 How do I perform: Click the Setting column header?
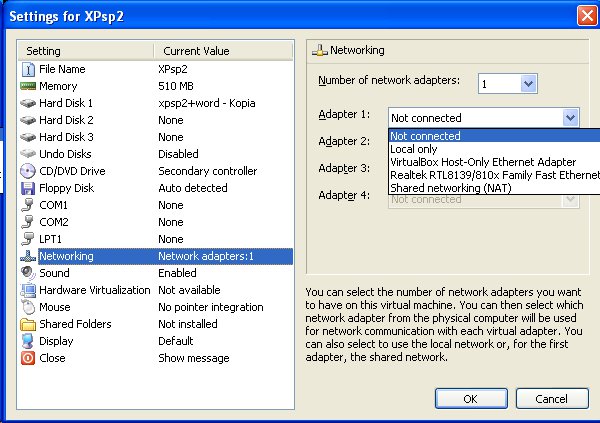click(85, 51)
